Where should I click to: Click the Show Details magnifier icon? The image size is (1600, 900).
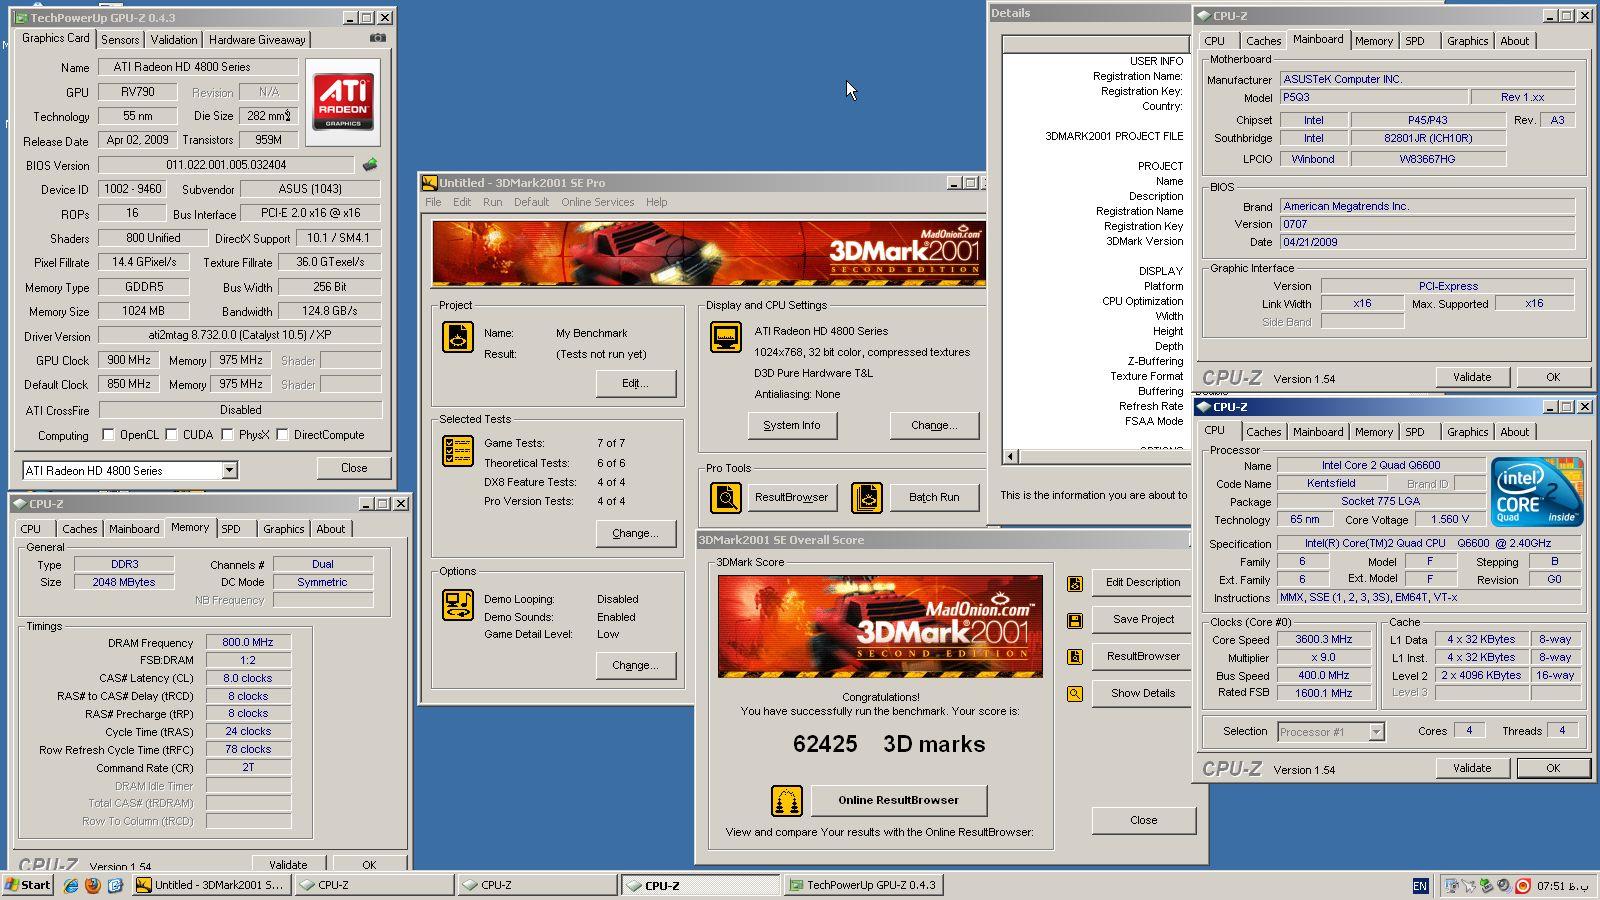point(1075,693)
